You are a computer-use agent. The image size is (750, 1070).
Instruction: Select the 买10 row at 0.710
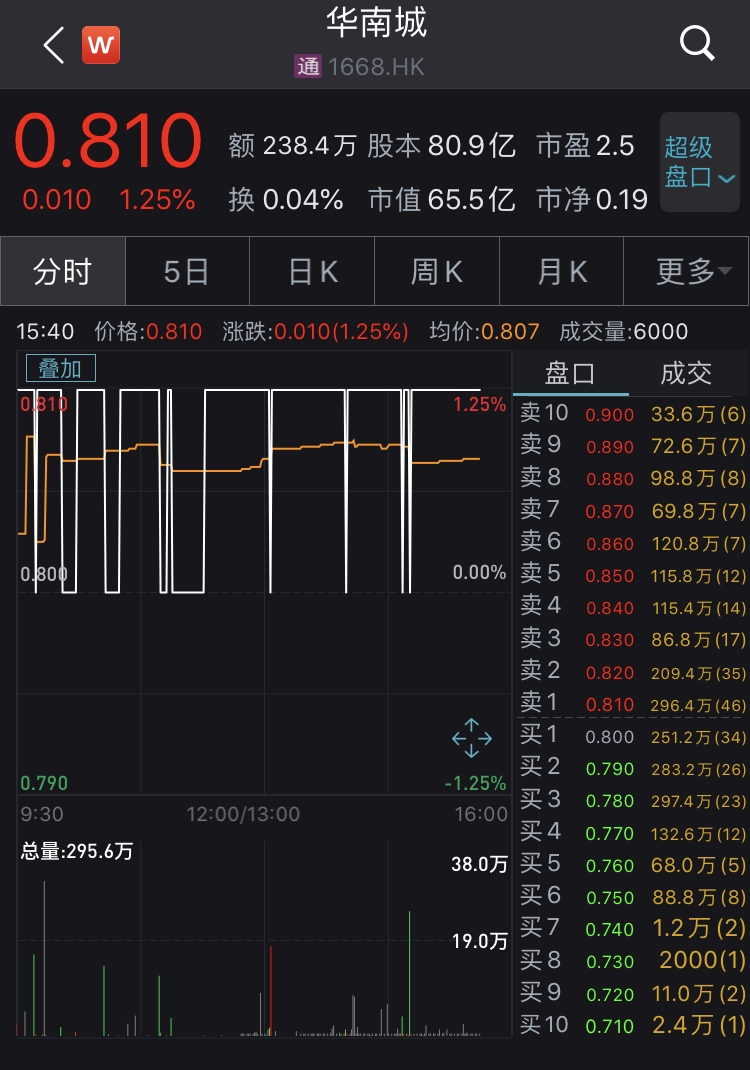click(632, 1025)
